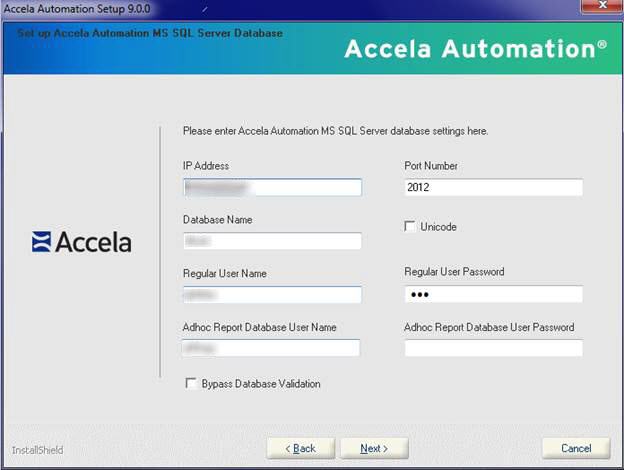
Task: Click the Accela Automation banner title
Action: (x=475, y=48)
